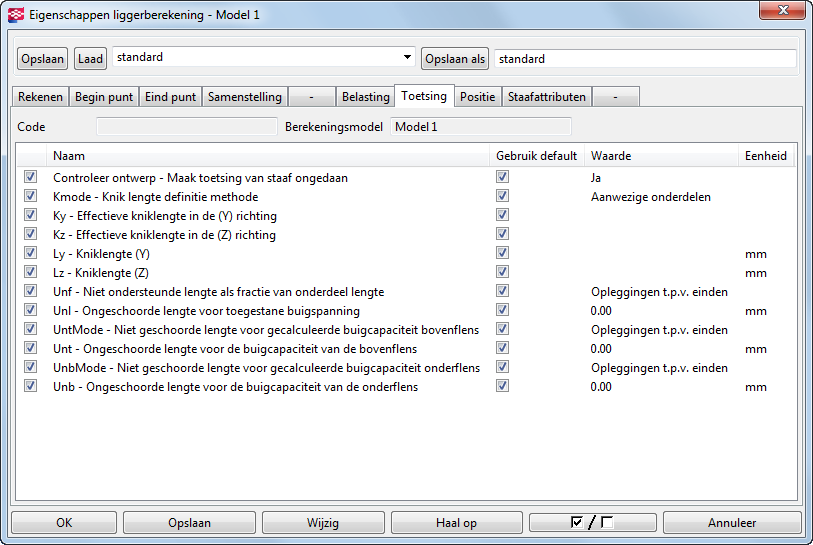The height and width of the screenshot is (545, 813).
Task: Disable Gebruik default for Ly Kniklengte
Action: (x=502, y=253)
